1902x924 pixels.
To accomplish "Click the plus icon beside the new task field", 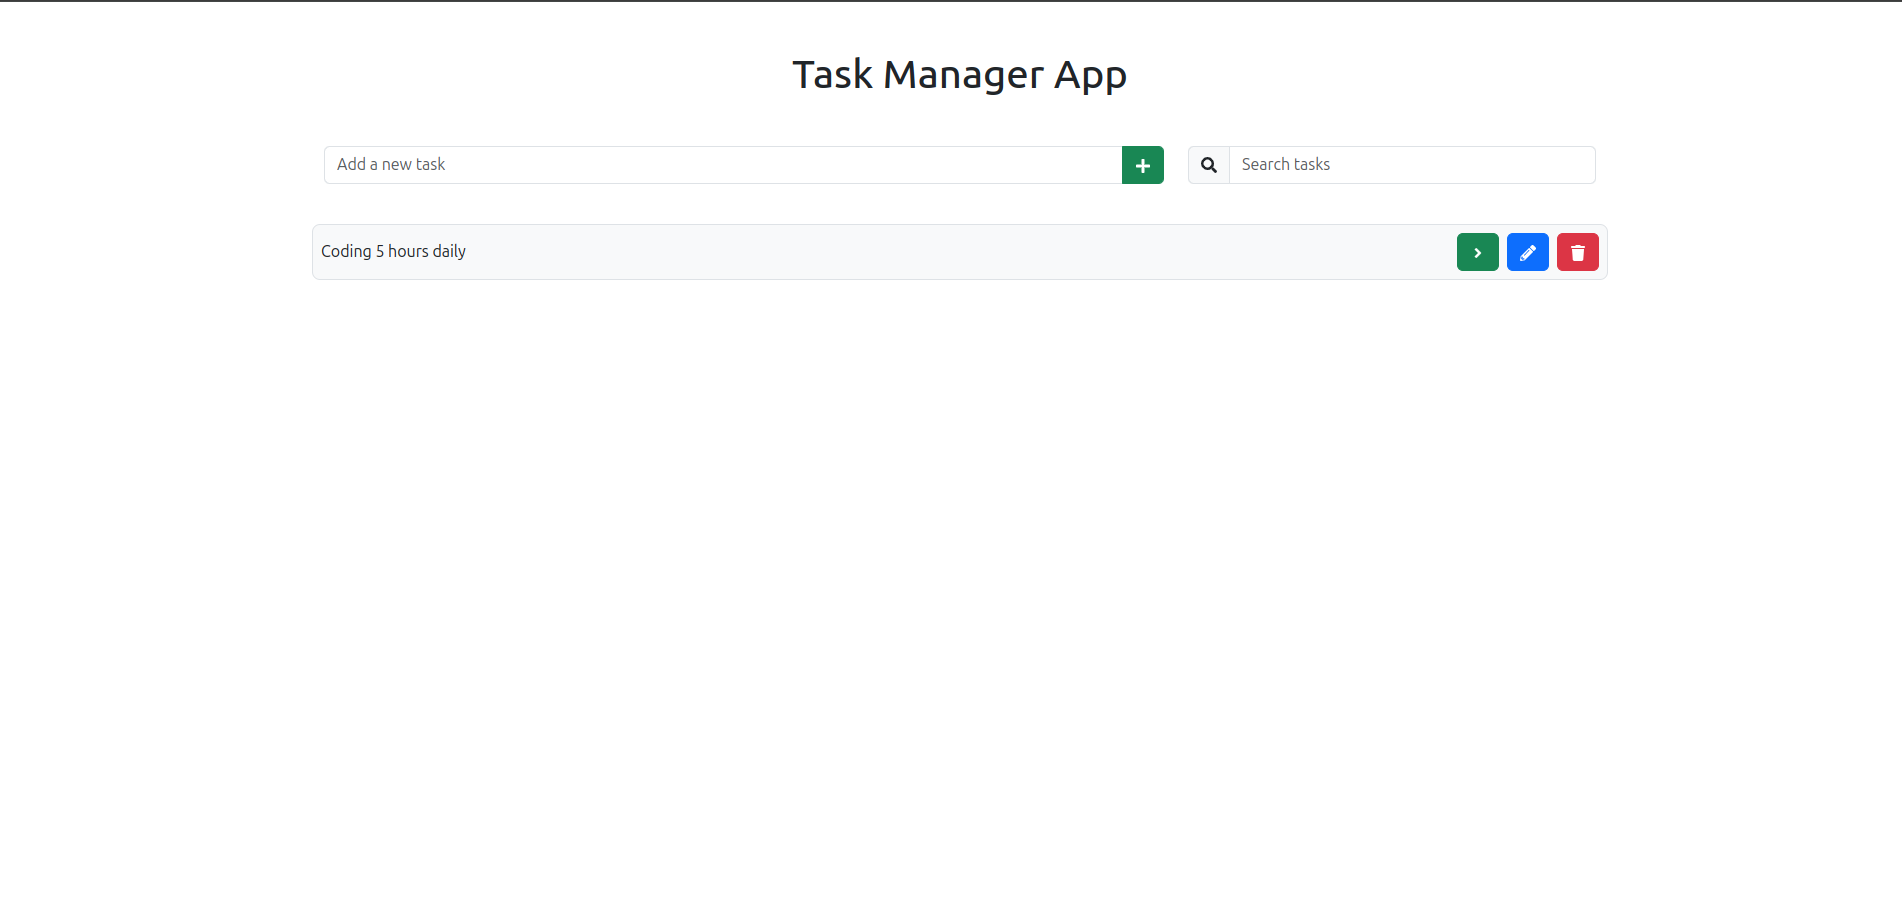I will tap(1142, 164).
